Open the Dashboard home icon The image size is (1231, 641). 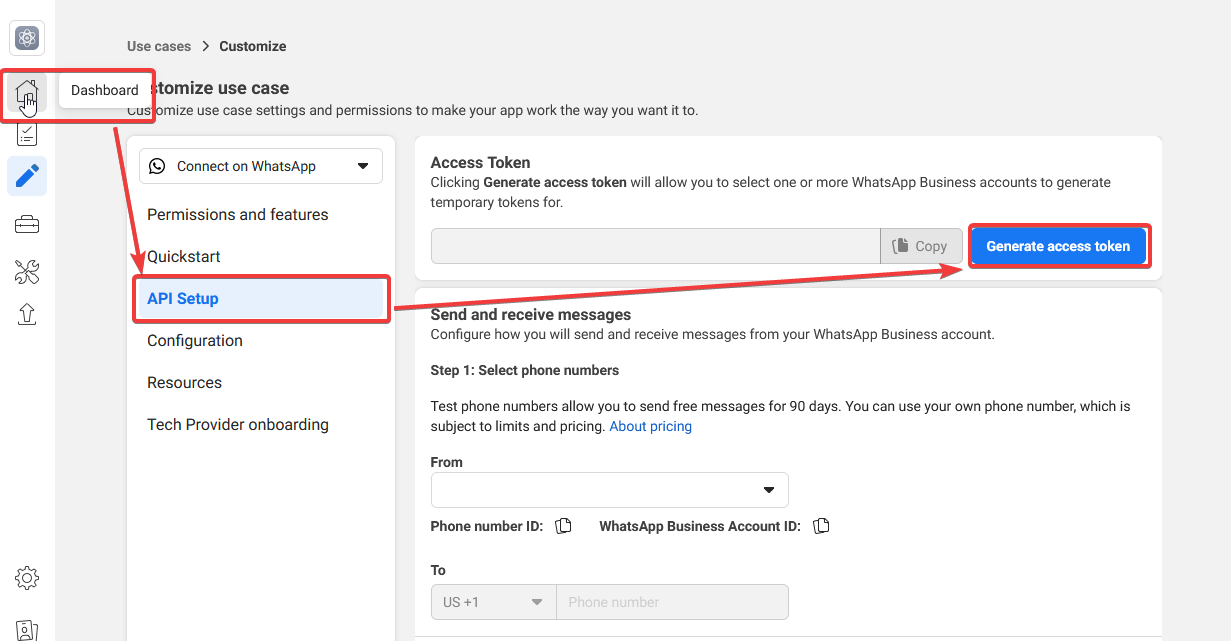coord(27,94)
